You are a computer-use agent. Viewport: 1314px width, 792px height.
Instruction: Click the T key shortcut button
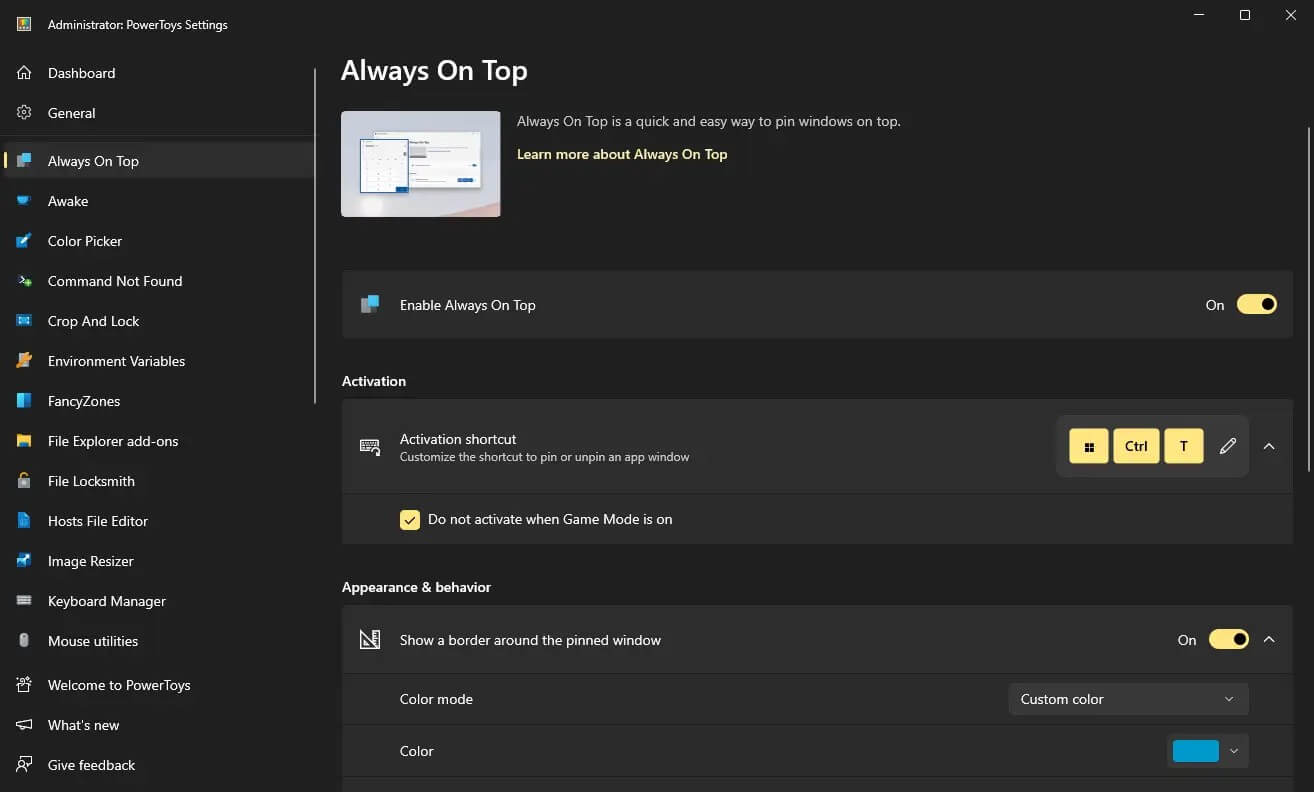pos(1184,446)
